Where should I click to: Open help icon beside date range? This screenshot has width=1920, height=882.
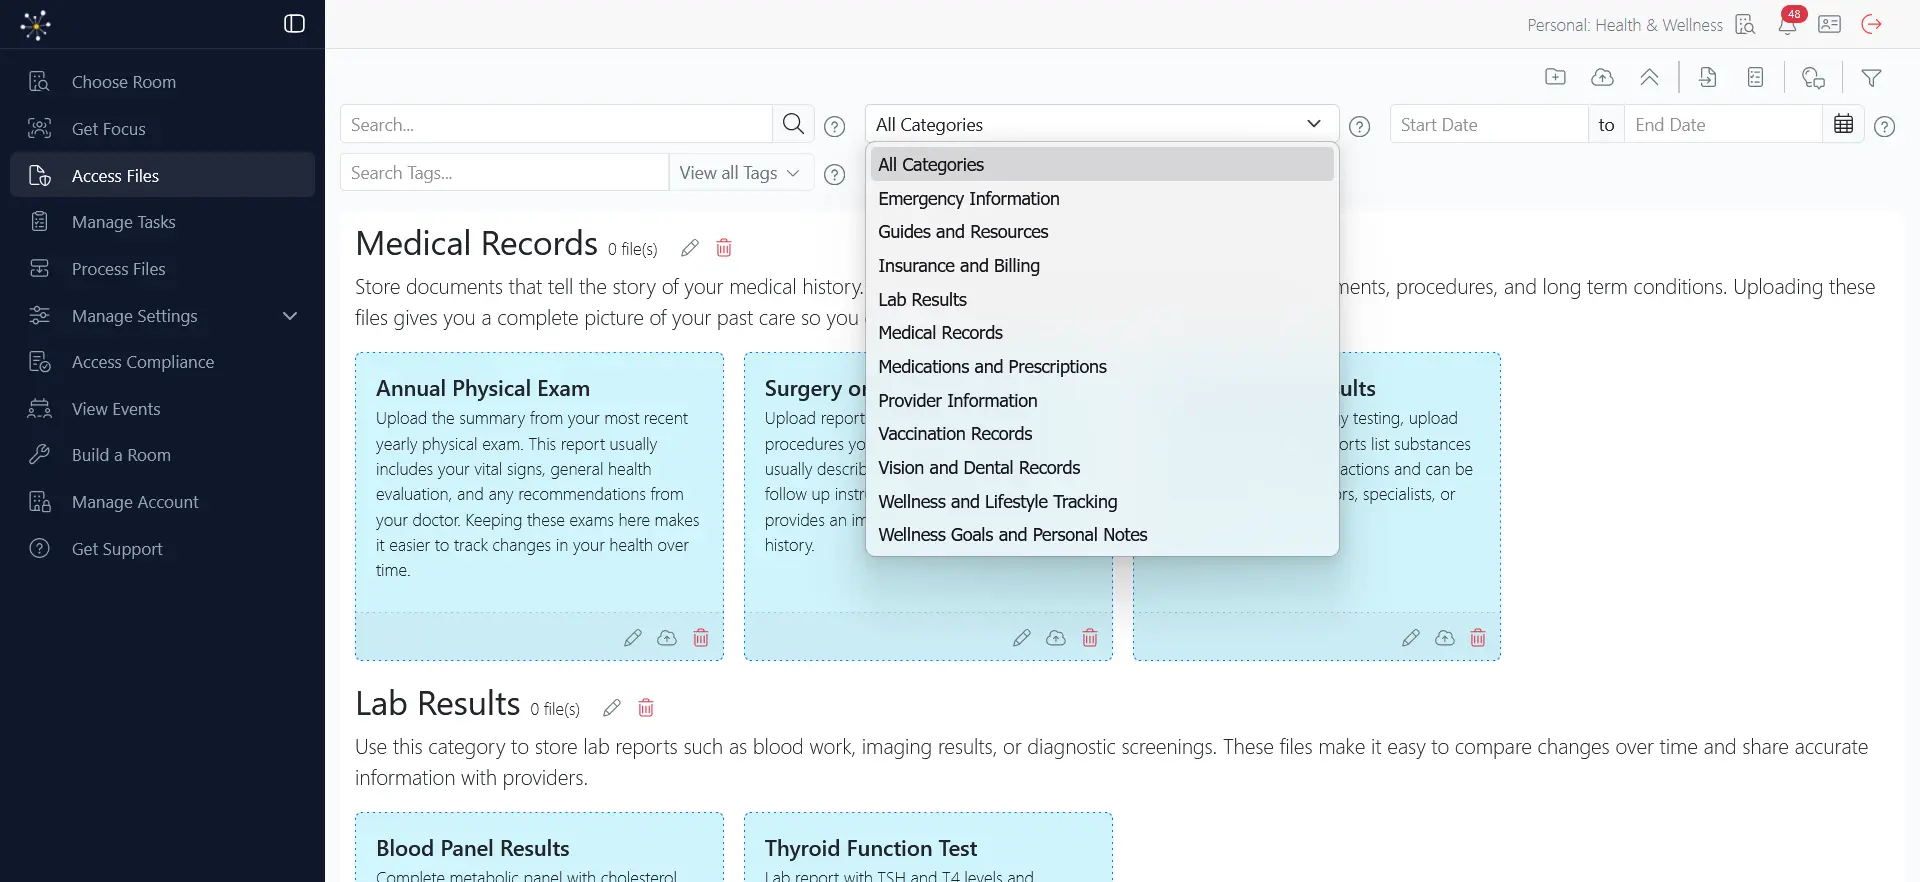pyautogui.click(x=1885, y=126)
